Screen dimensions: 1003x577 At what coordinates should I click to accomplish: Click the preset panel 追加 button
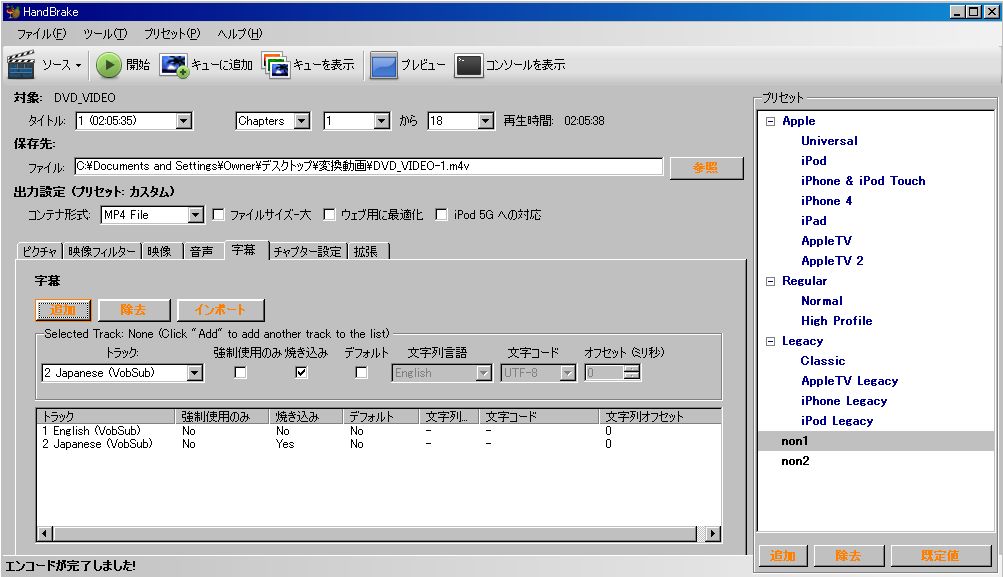coord(783,555)
